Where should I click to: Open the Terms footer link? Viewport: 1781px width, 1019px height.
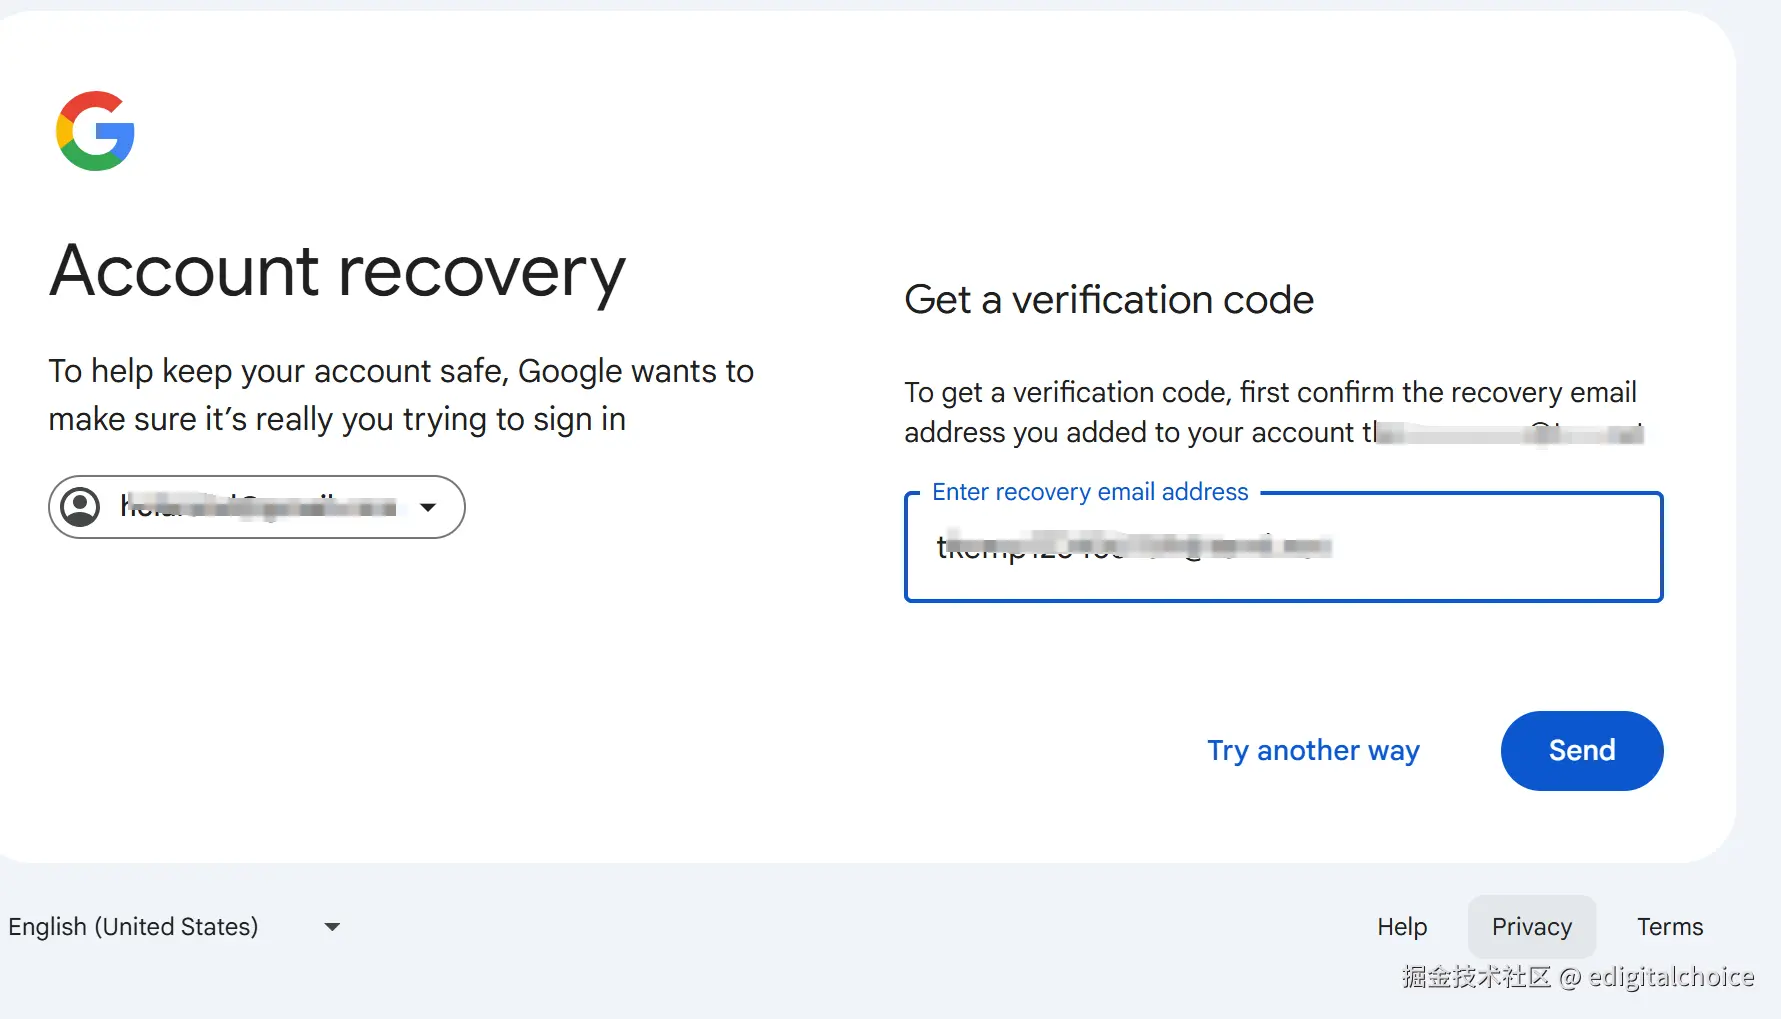click(1670, 927)
